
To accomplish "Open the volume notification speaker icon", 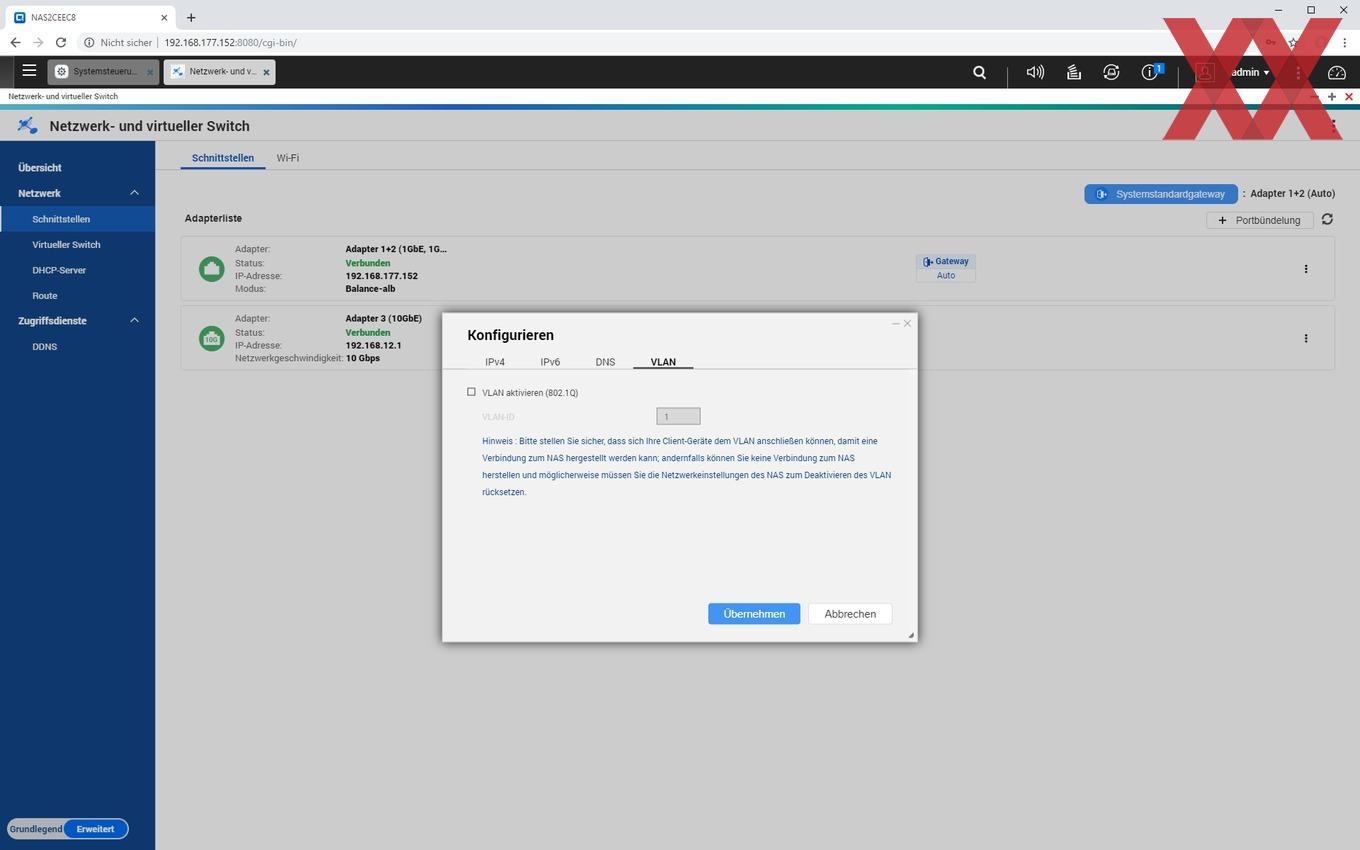I will (x=1035, y=72).
